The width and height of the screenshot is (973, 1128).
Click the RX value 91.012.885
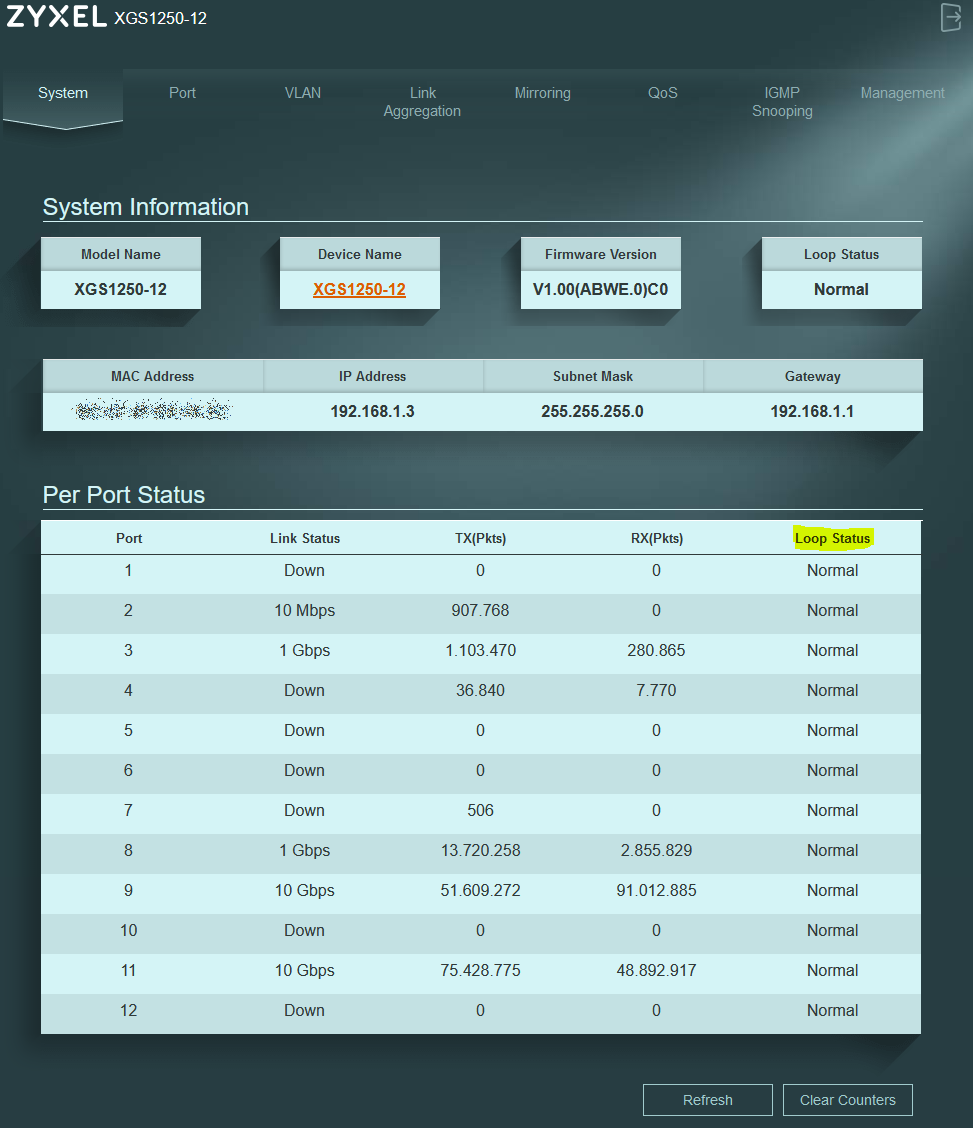pos(657,891)
